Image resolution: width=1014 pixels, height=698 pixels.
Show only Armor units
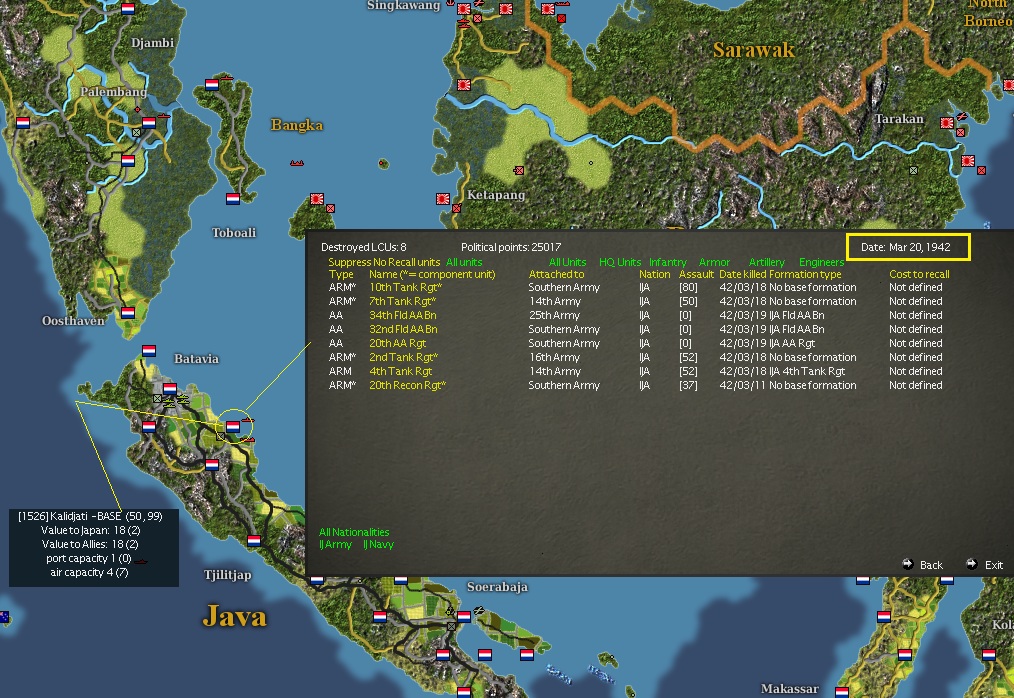click(714, 262)
